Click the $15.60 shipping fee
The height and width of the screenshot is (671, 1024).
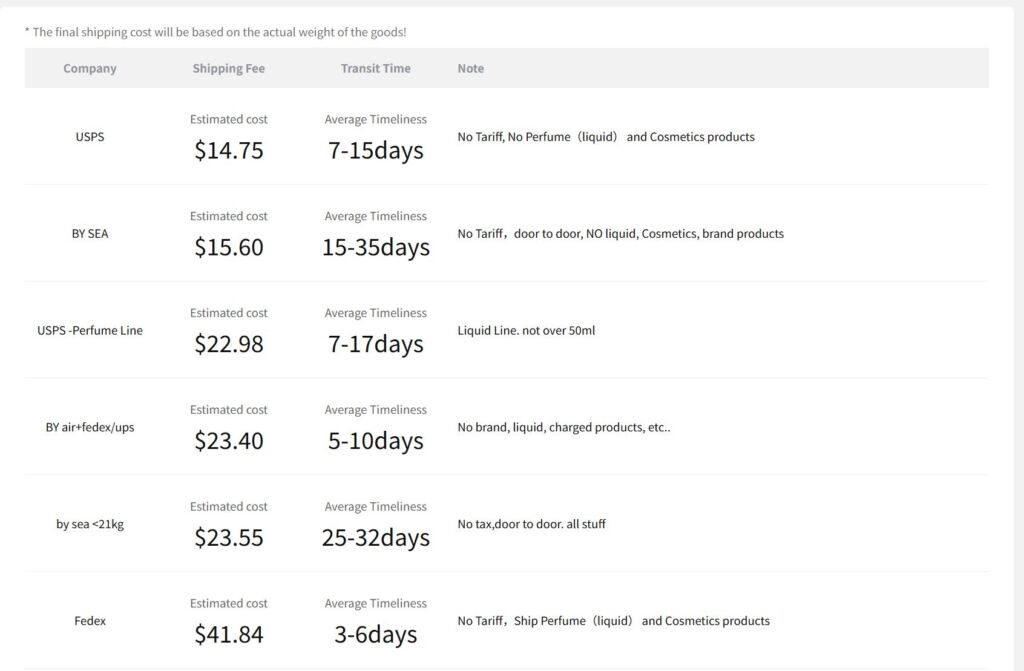229,248
